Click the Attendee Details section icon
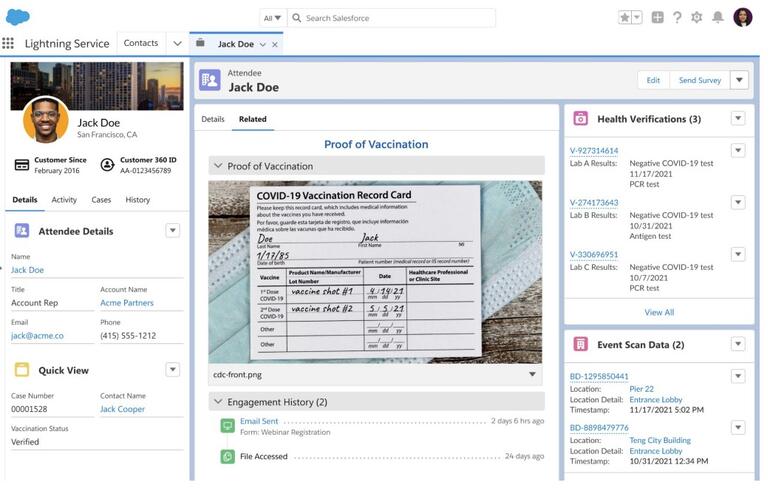770x488 pixels. click(x=22, y=230)
